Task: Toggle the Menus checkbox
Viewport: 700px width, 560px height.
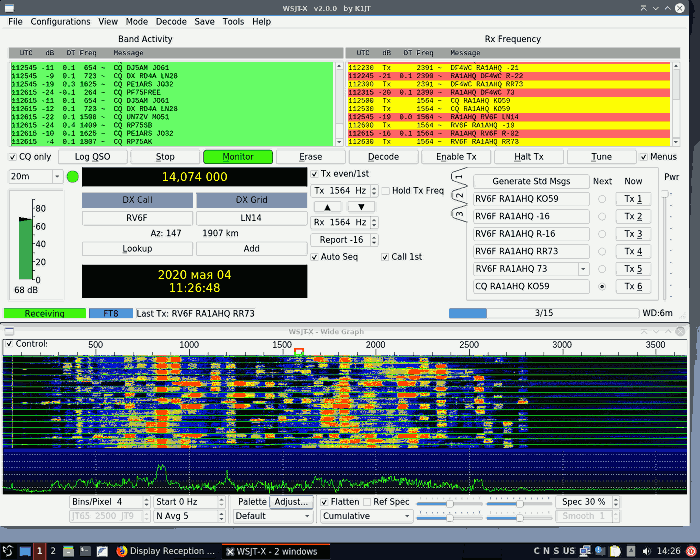Action: 644,157
